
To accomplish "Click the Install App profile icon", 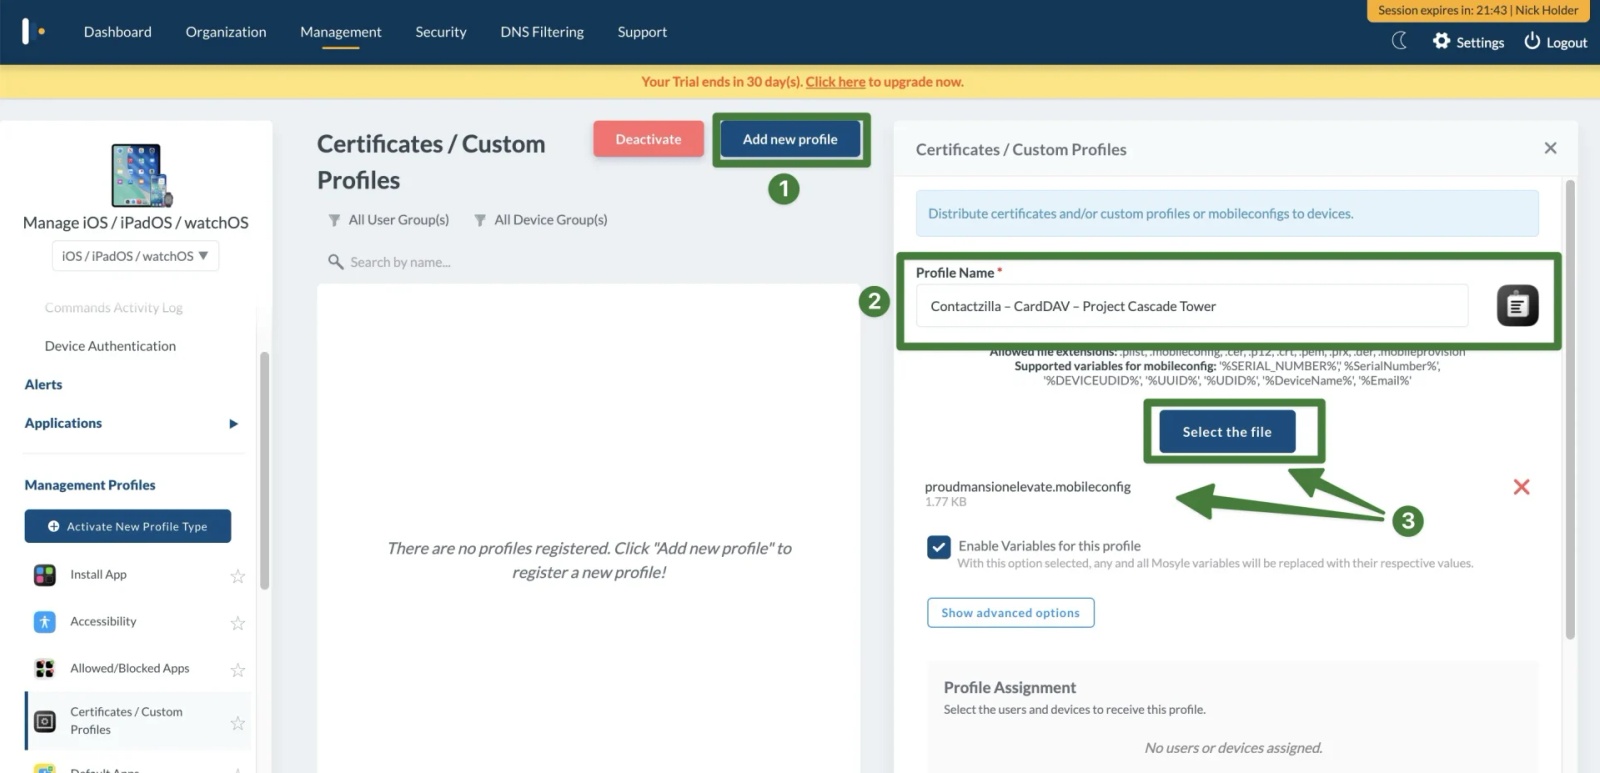I will click(x=45, y=575).
